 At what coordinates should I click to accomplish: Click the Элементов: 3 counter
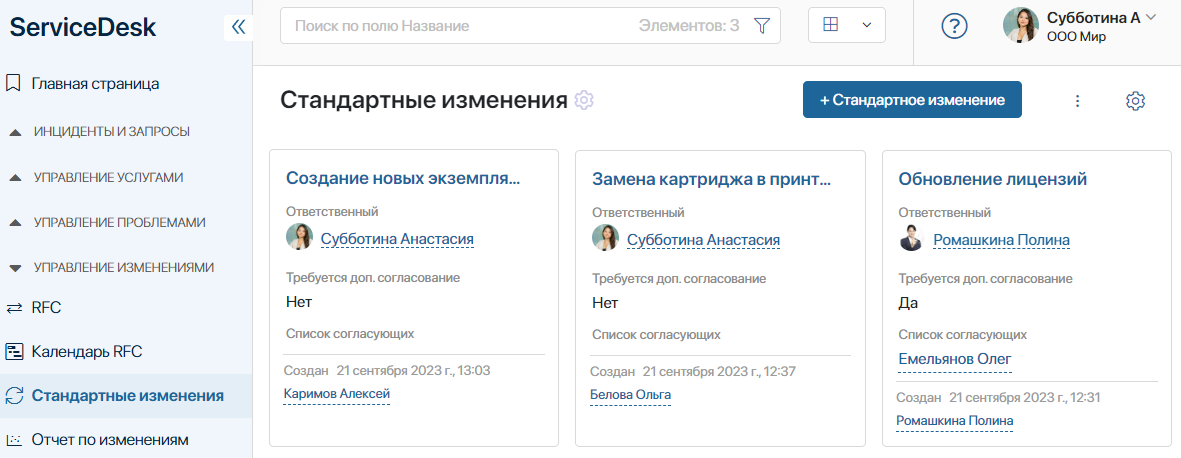click(688, 26)
